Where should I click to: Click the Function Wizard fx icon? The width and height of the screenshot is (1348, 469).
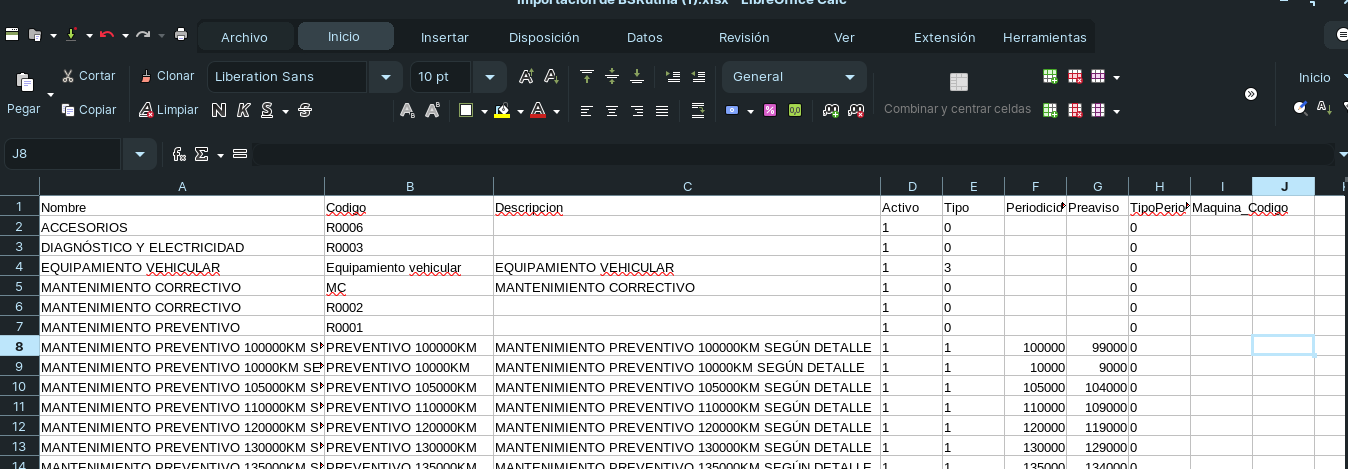click(179, 154)
